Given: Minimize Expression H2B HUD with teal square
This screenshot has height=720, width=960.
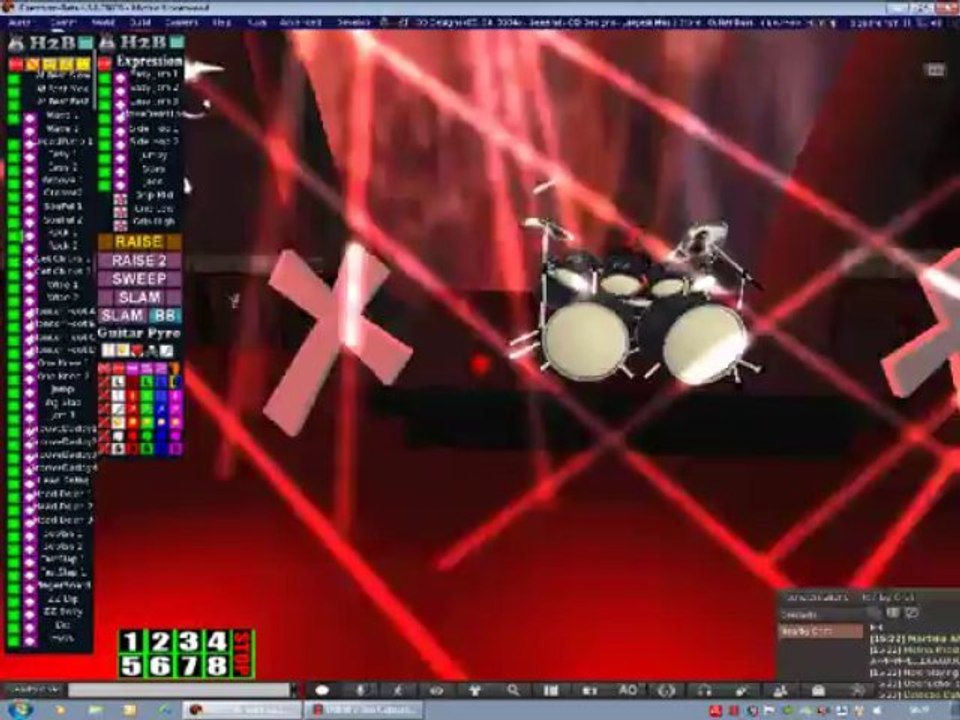Looking at the screenshot, I should pos(176,43).
